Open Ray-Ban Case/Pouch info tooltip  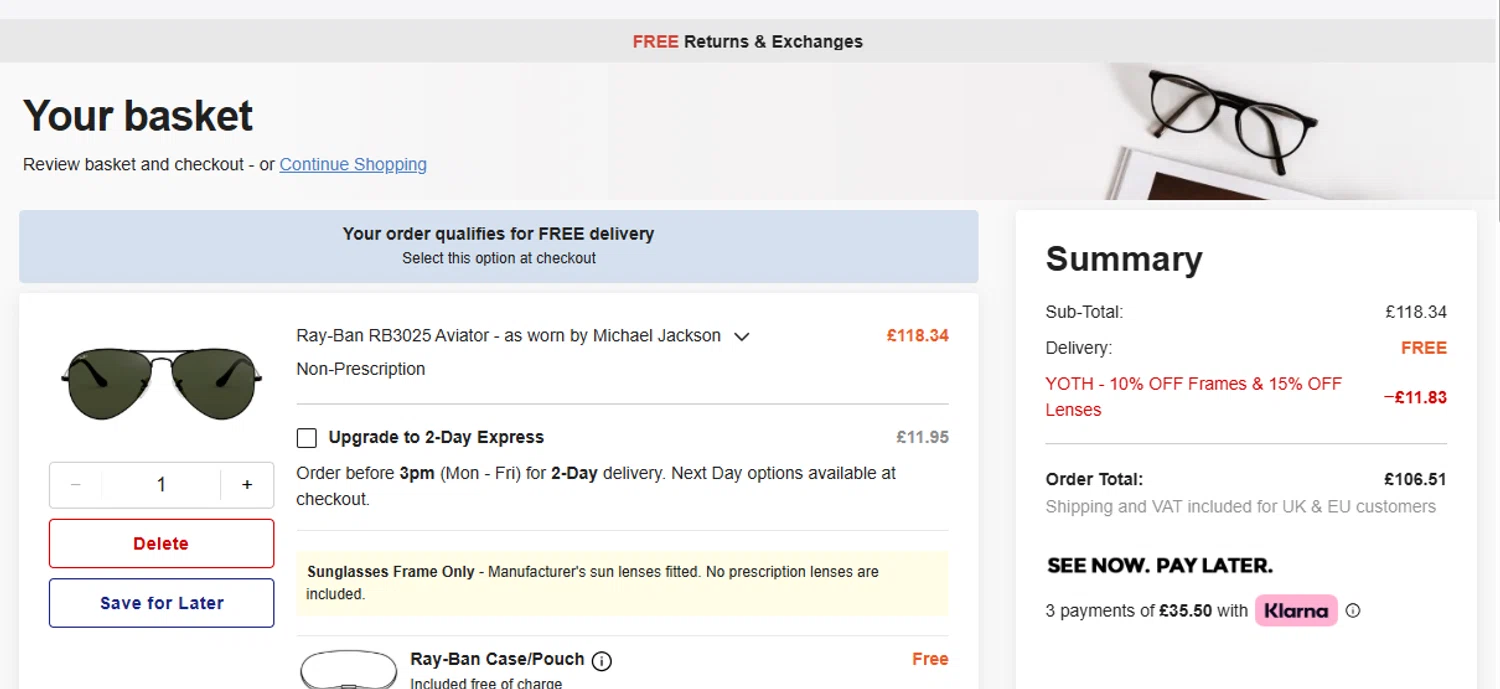(x=601, y=661)
